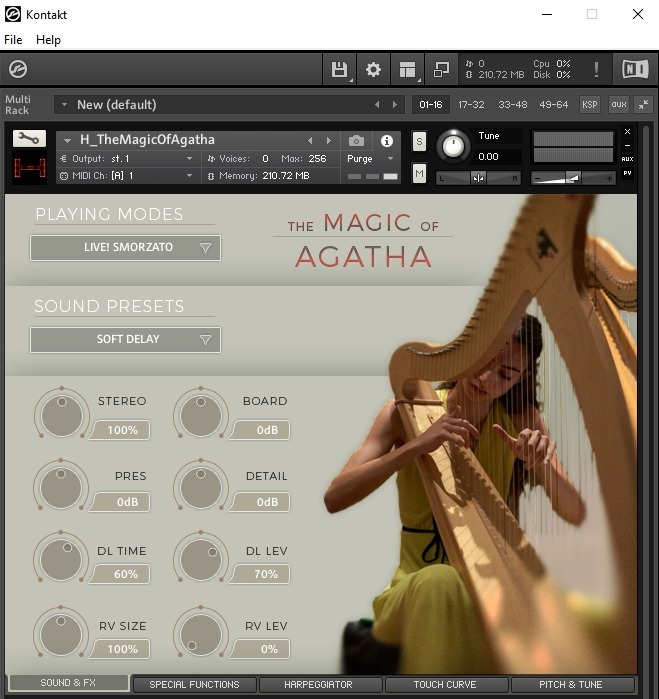Remove the instrument with the X icon

(627, 132)
